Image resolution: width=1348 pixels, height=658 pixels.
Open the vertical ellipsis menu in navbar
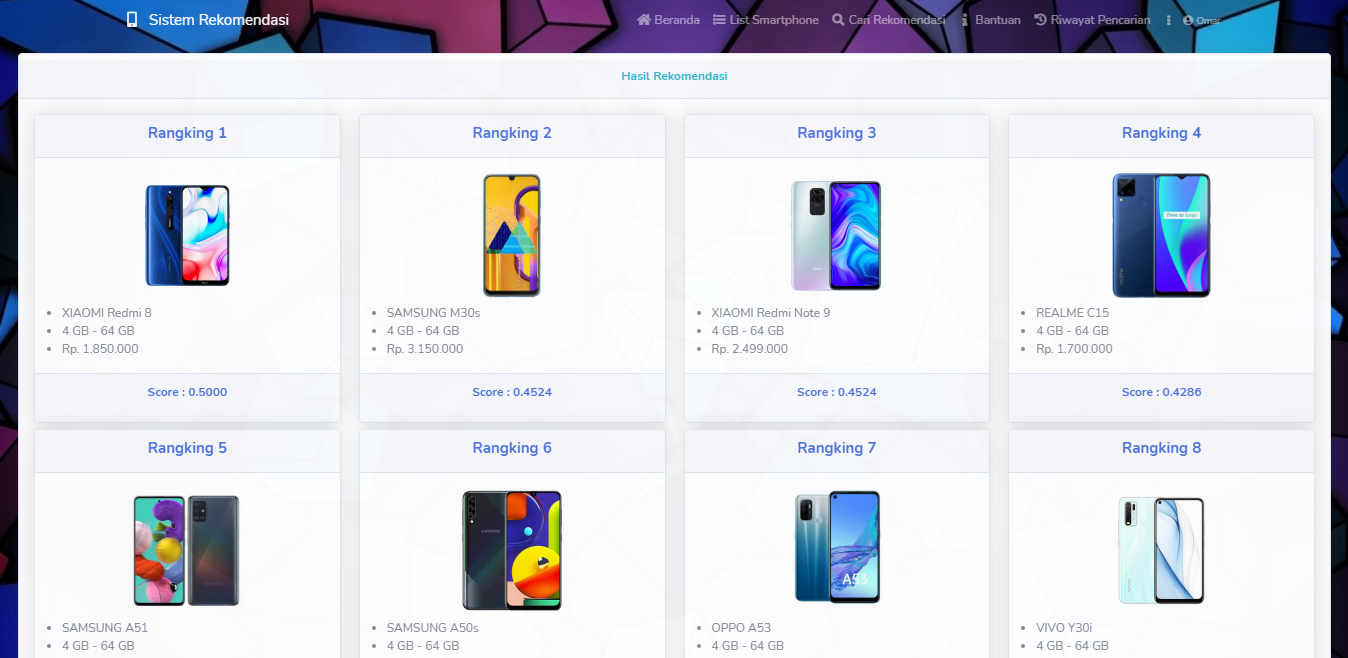1168,20
